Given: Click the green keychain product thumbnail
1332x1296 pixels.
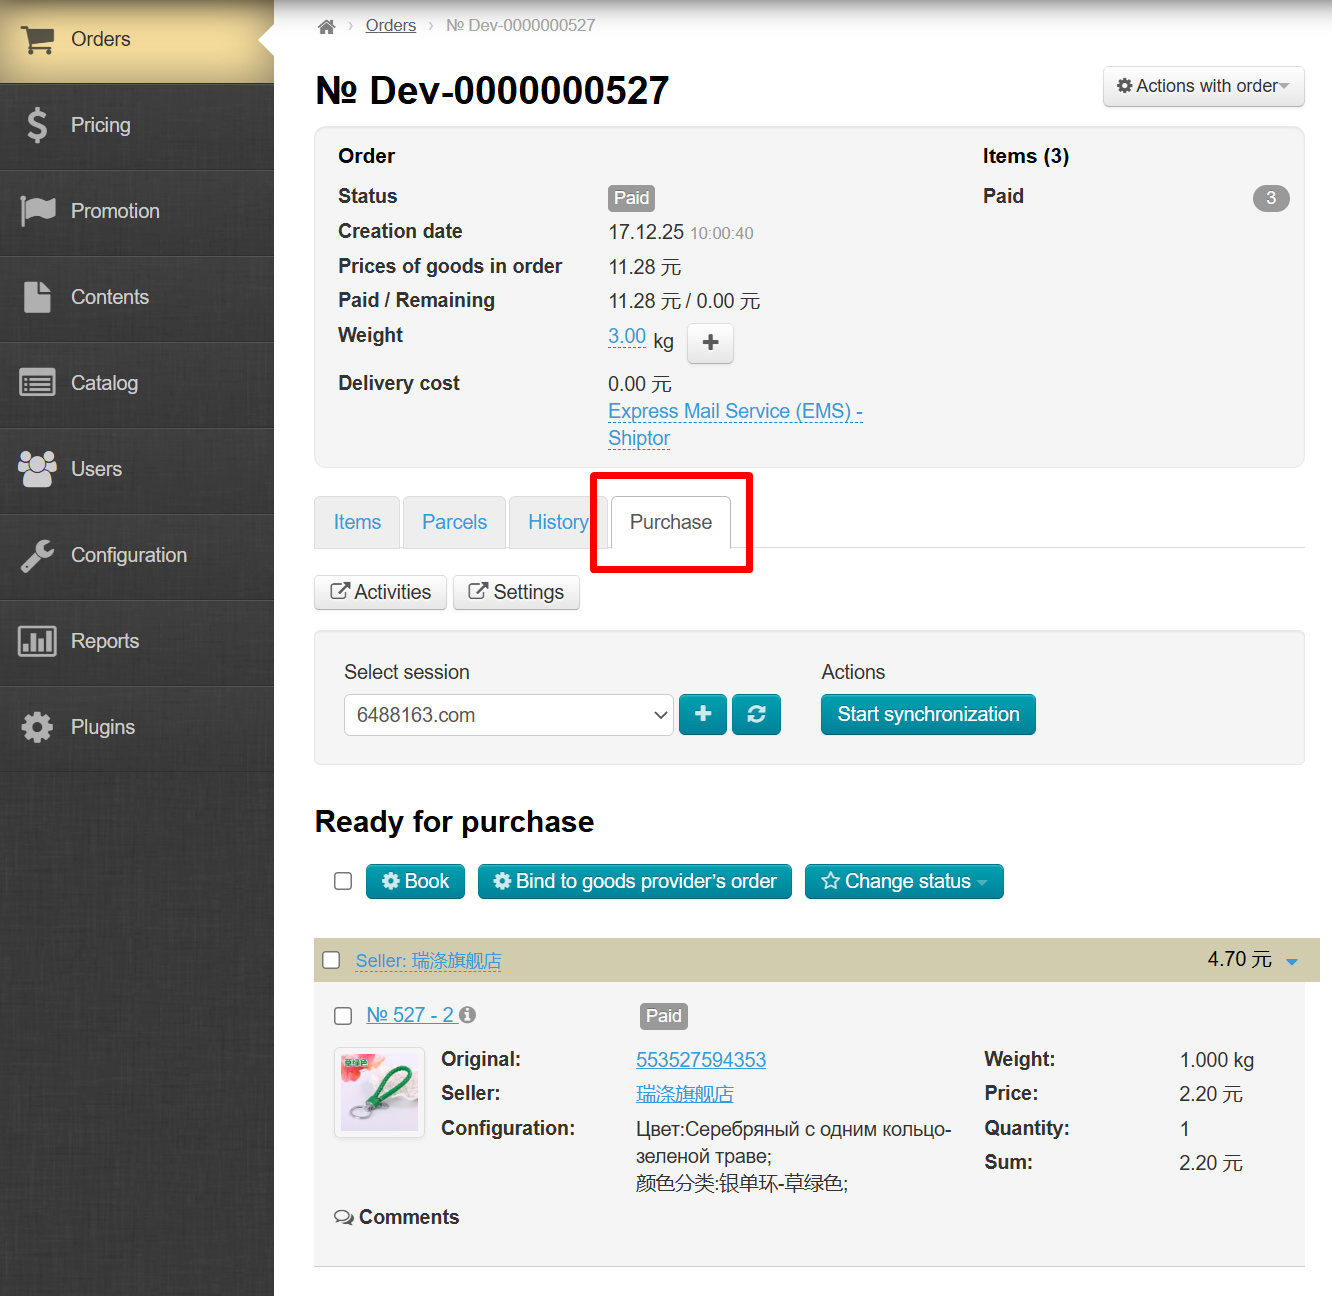Looking at the screenshot, I should (379, 1092).
